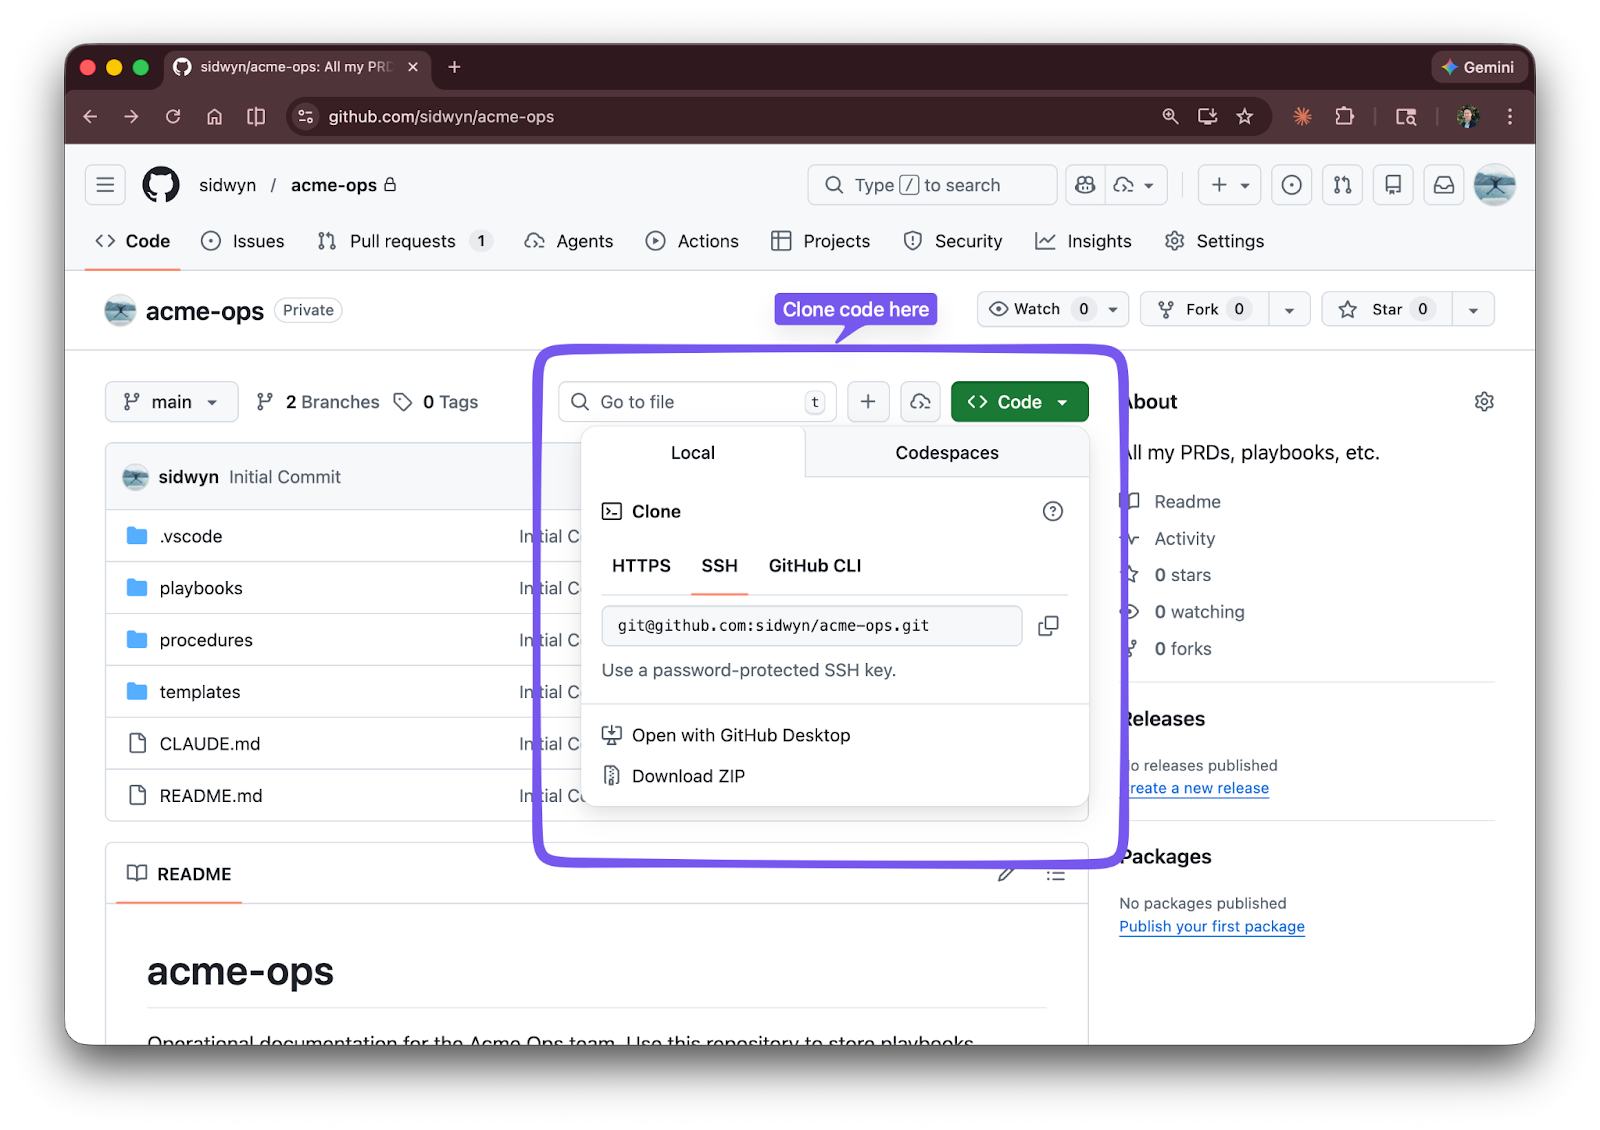Download ZIP of the repository
This screenshot has height=1130, width=1600.
689,775
